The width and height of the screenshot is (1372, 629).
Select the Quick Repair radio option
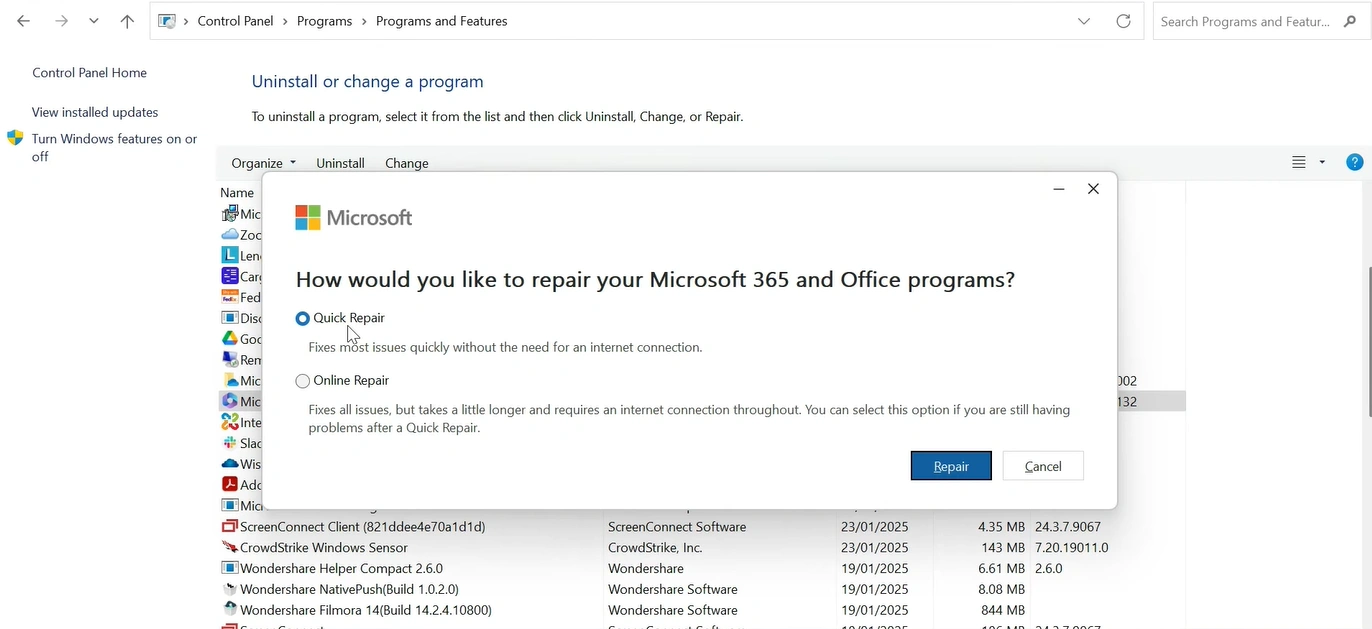click(x=303, y=318)
